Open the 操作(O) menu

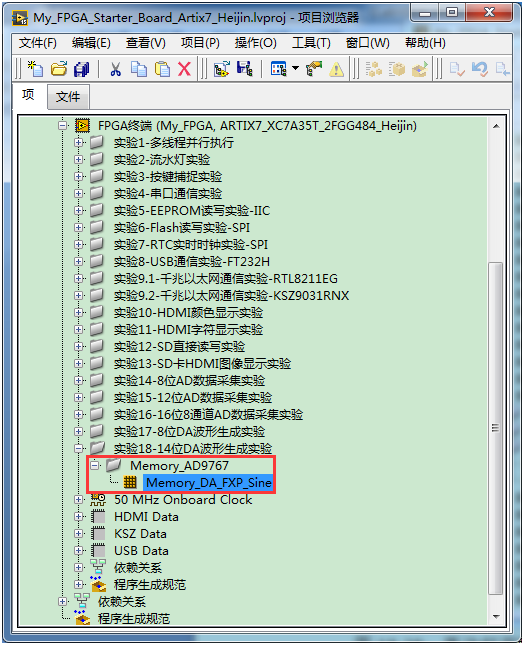tap(255, 43)
